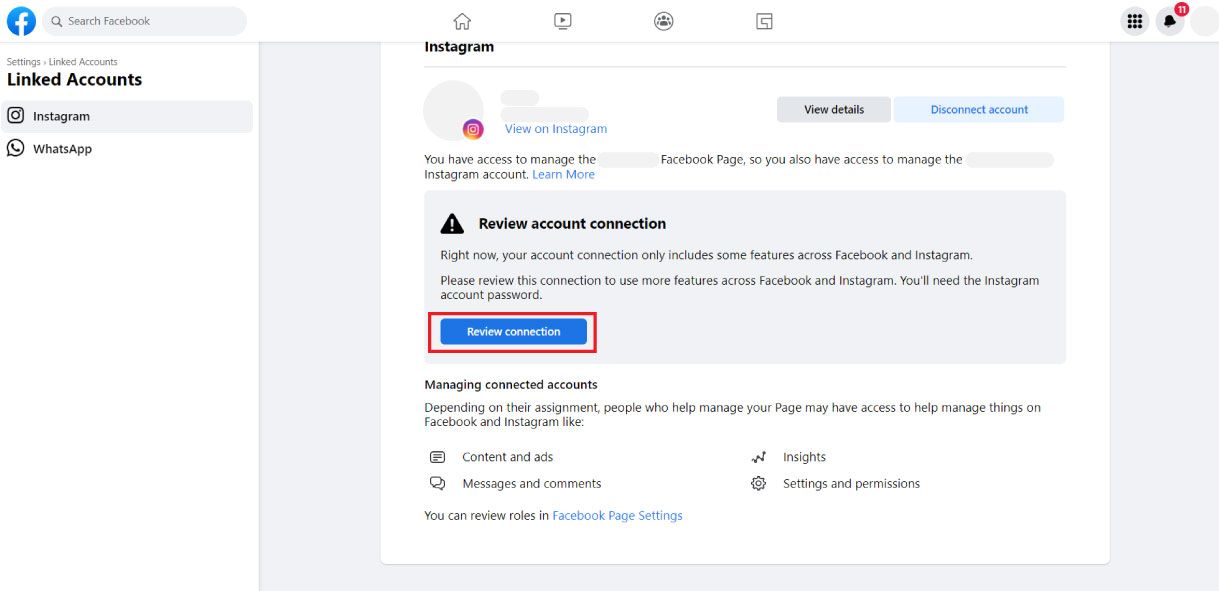Open the profile avatar at top right
Image resolution: width=1219 pixels, height=591 pixels.
(1204, 21)
